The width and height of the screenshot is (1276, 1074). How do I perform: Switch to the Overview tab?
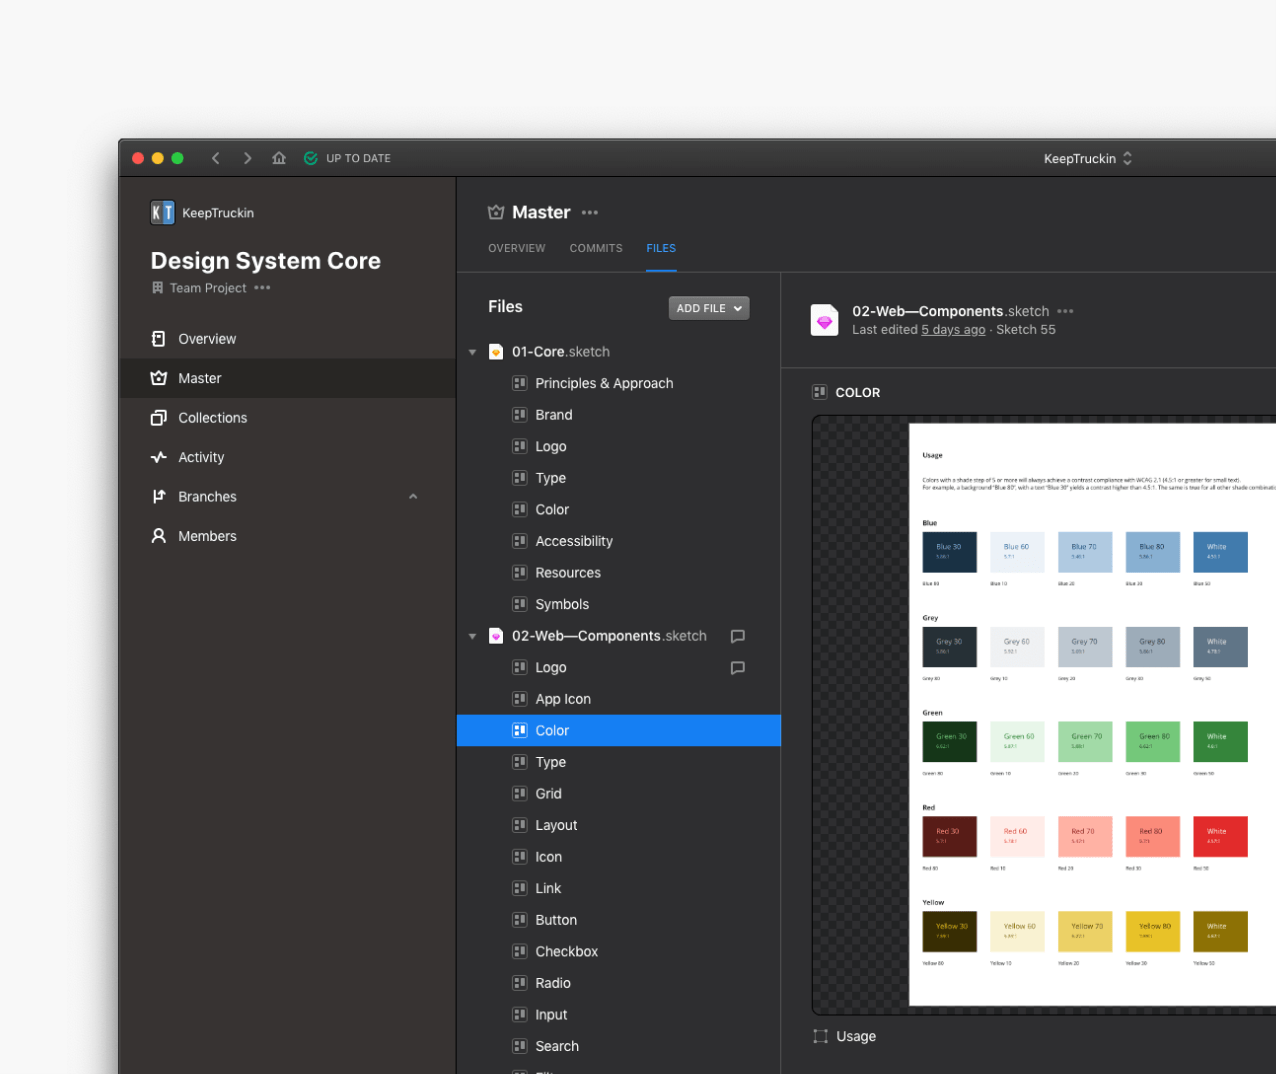point(517,248)
